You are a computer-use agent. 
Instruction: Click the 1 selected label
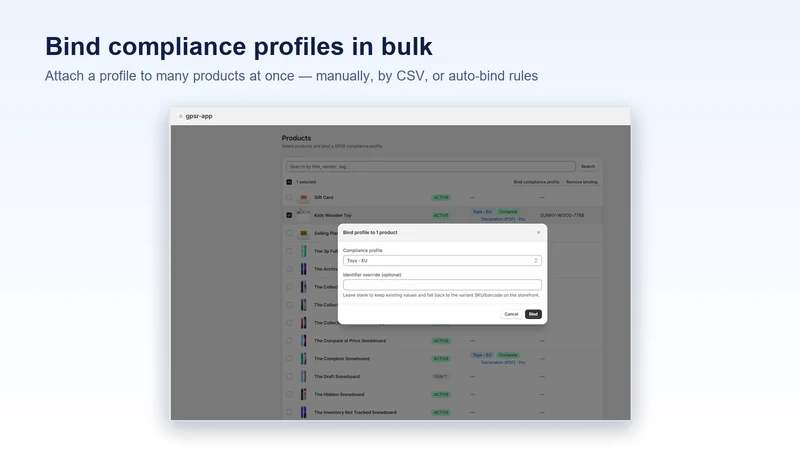306,182
